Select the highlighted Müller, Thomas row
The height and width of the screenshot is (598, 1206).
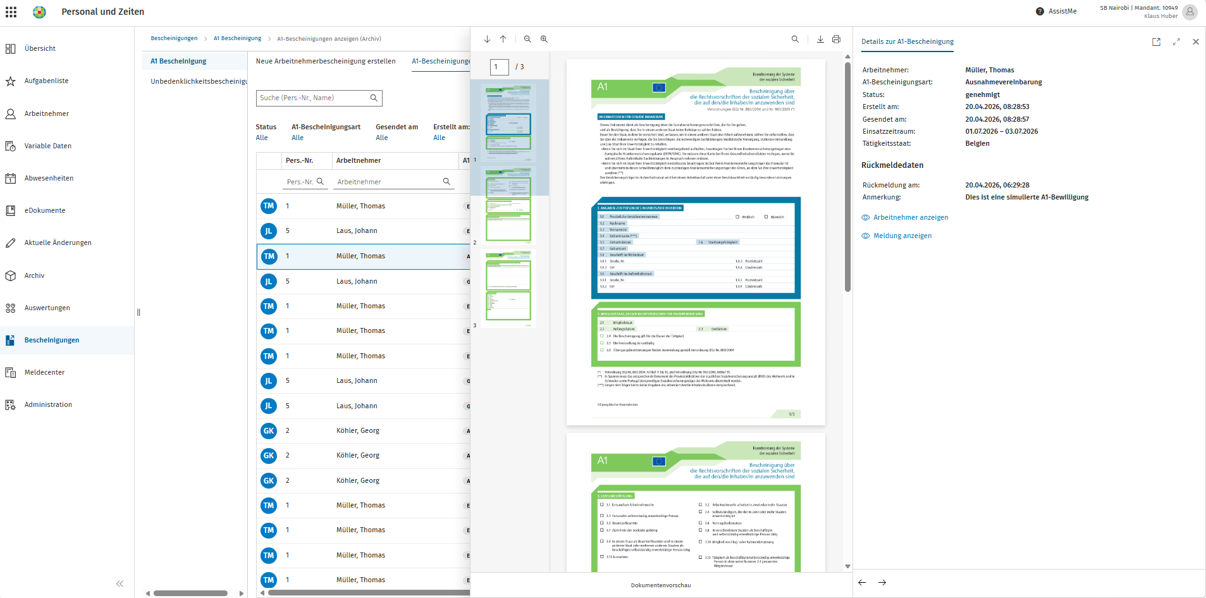pos(363,256)
